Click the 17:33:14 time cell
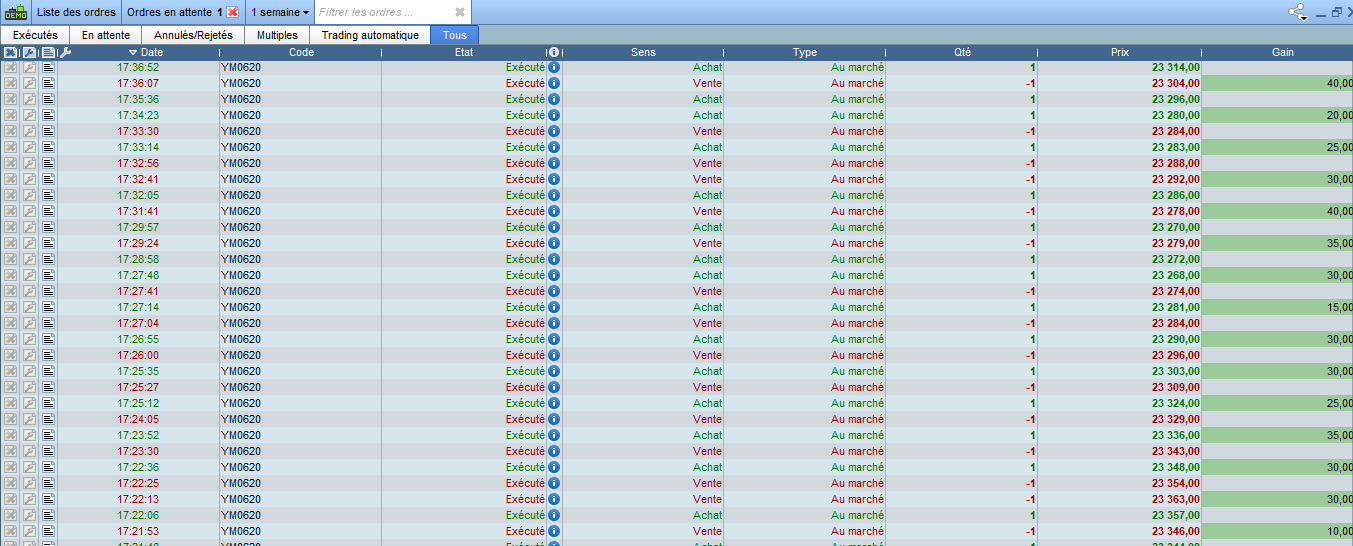The width and height of the screenshot is (1353, 546). coord(138,147)
